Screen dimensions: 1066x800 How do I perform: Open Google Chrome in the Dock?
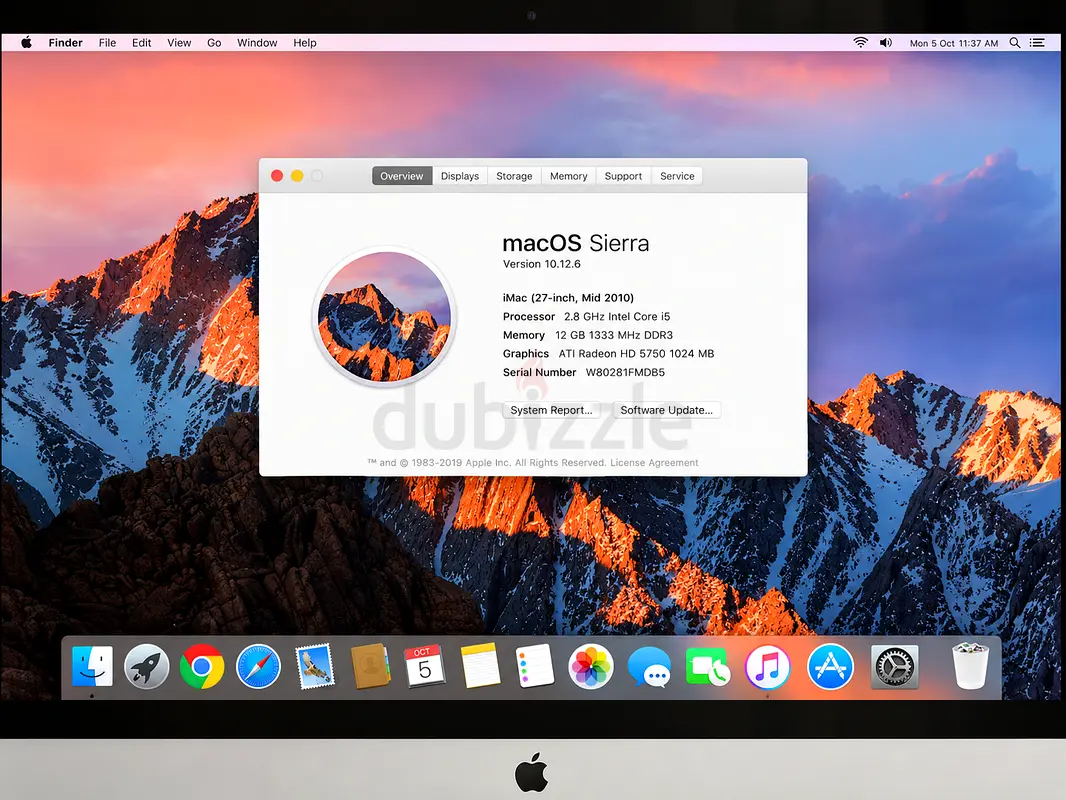(x=202, y=666)
